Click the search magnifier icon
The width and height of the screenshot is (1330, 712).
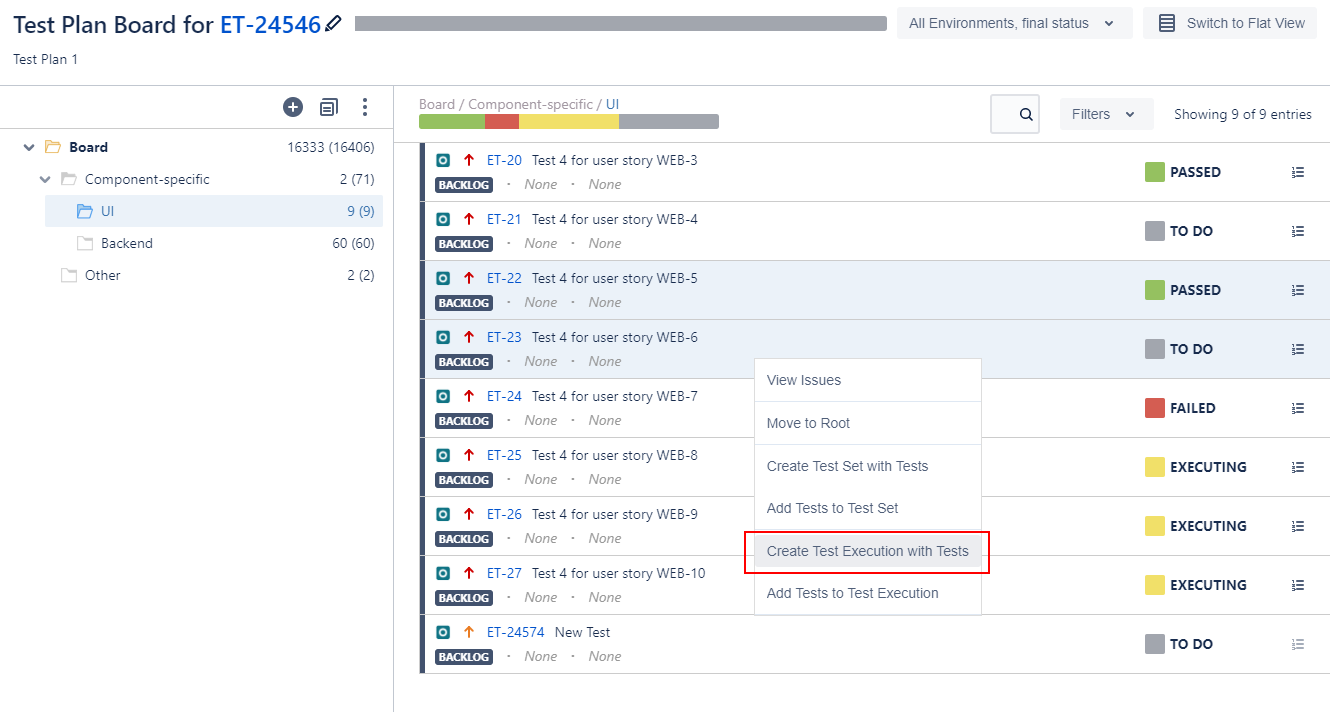tap(1026, 114)
